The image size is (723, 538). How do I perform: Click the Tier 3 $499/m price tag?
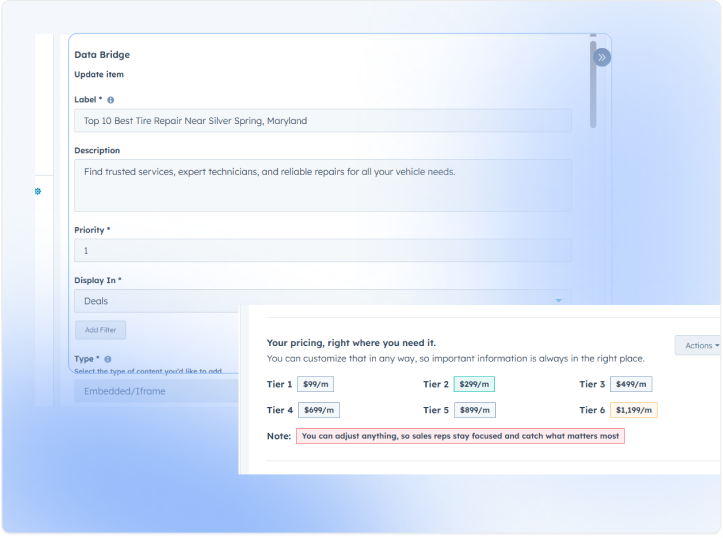click(x=631, y=384)
